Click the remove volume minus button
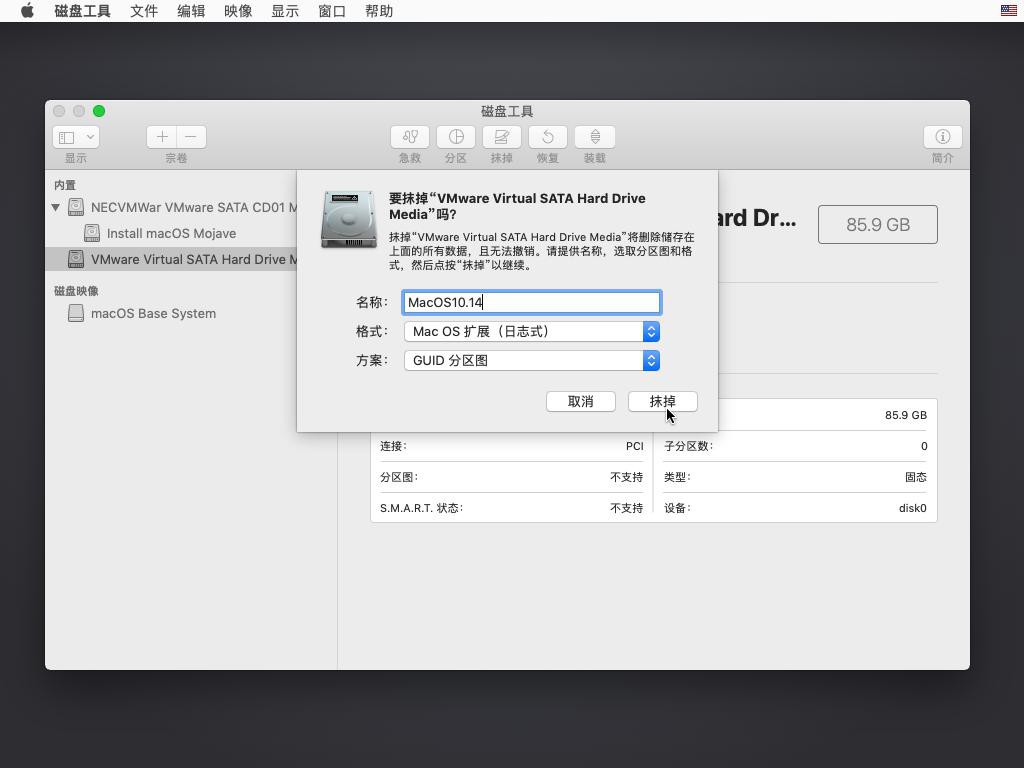This screenshot has height=768, width=1024. [191, 136]
